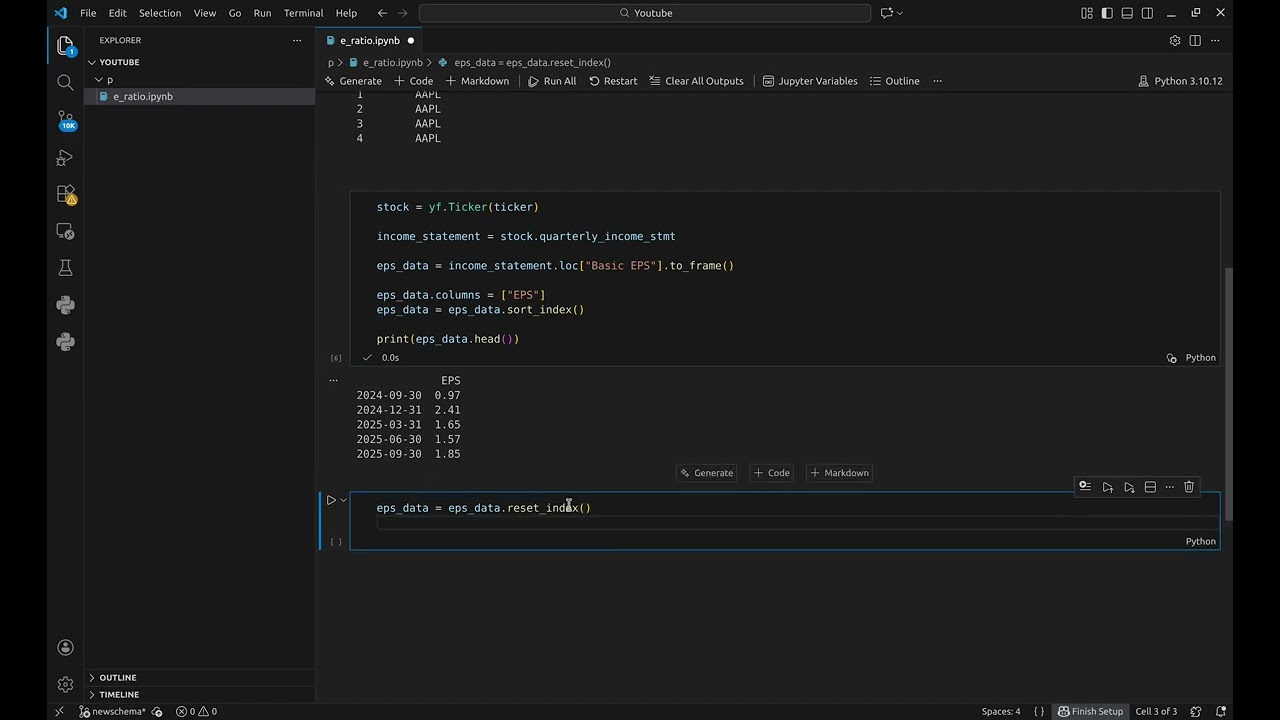Click Finish Setup in the status bar
This screenshot has width=1280, height=720.
(x=1090, y=711)
